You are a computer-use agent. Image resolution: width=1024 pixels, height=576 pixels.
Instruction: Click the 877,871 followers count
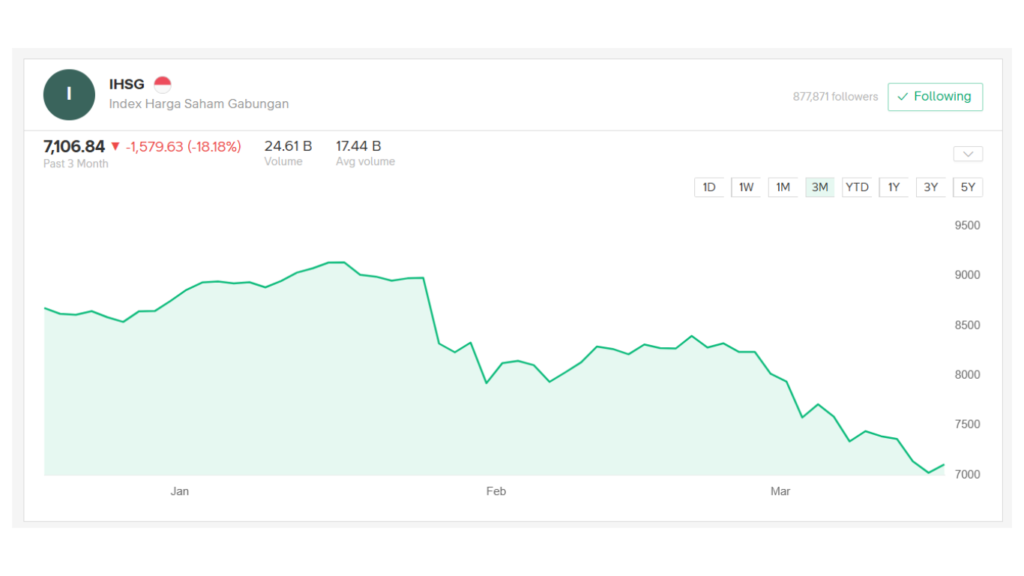point(835,97)
